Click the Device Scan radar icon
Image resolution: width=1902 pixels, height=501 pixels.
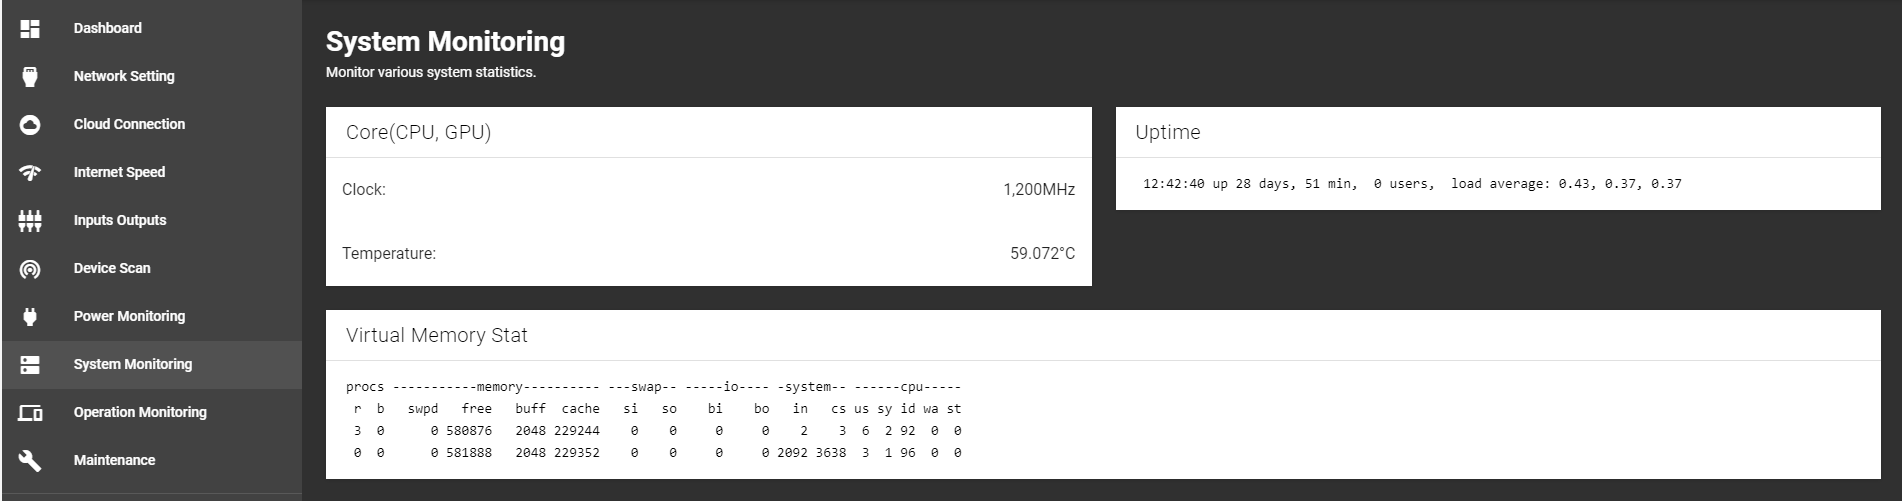point(30,269)
